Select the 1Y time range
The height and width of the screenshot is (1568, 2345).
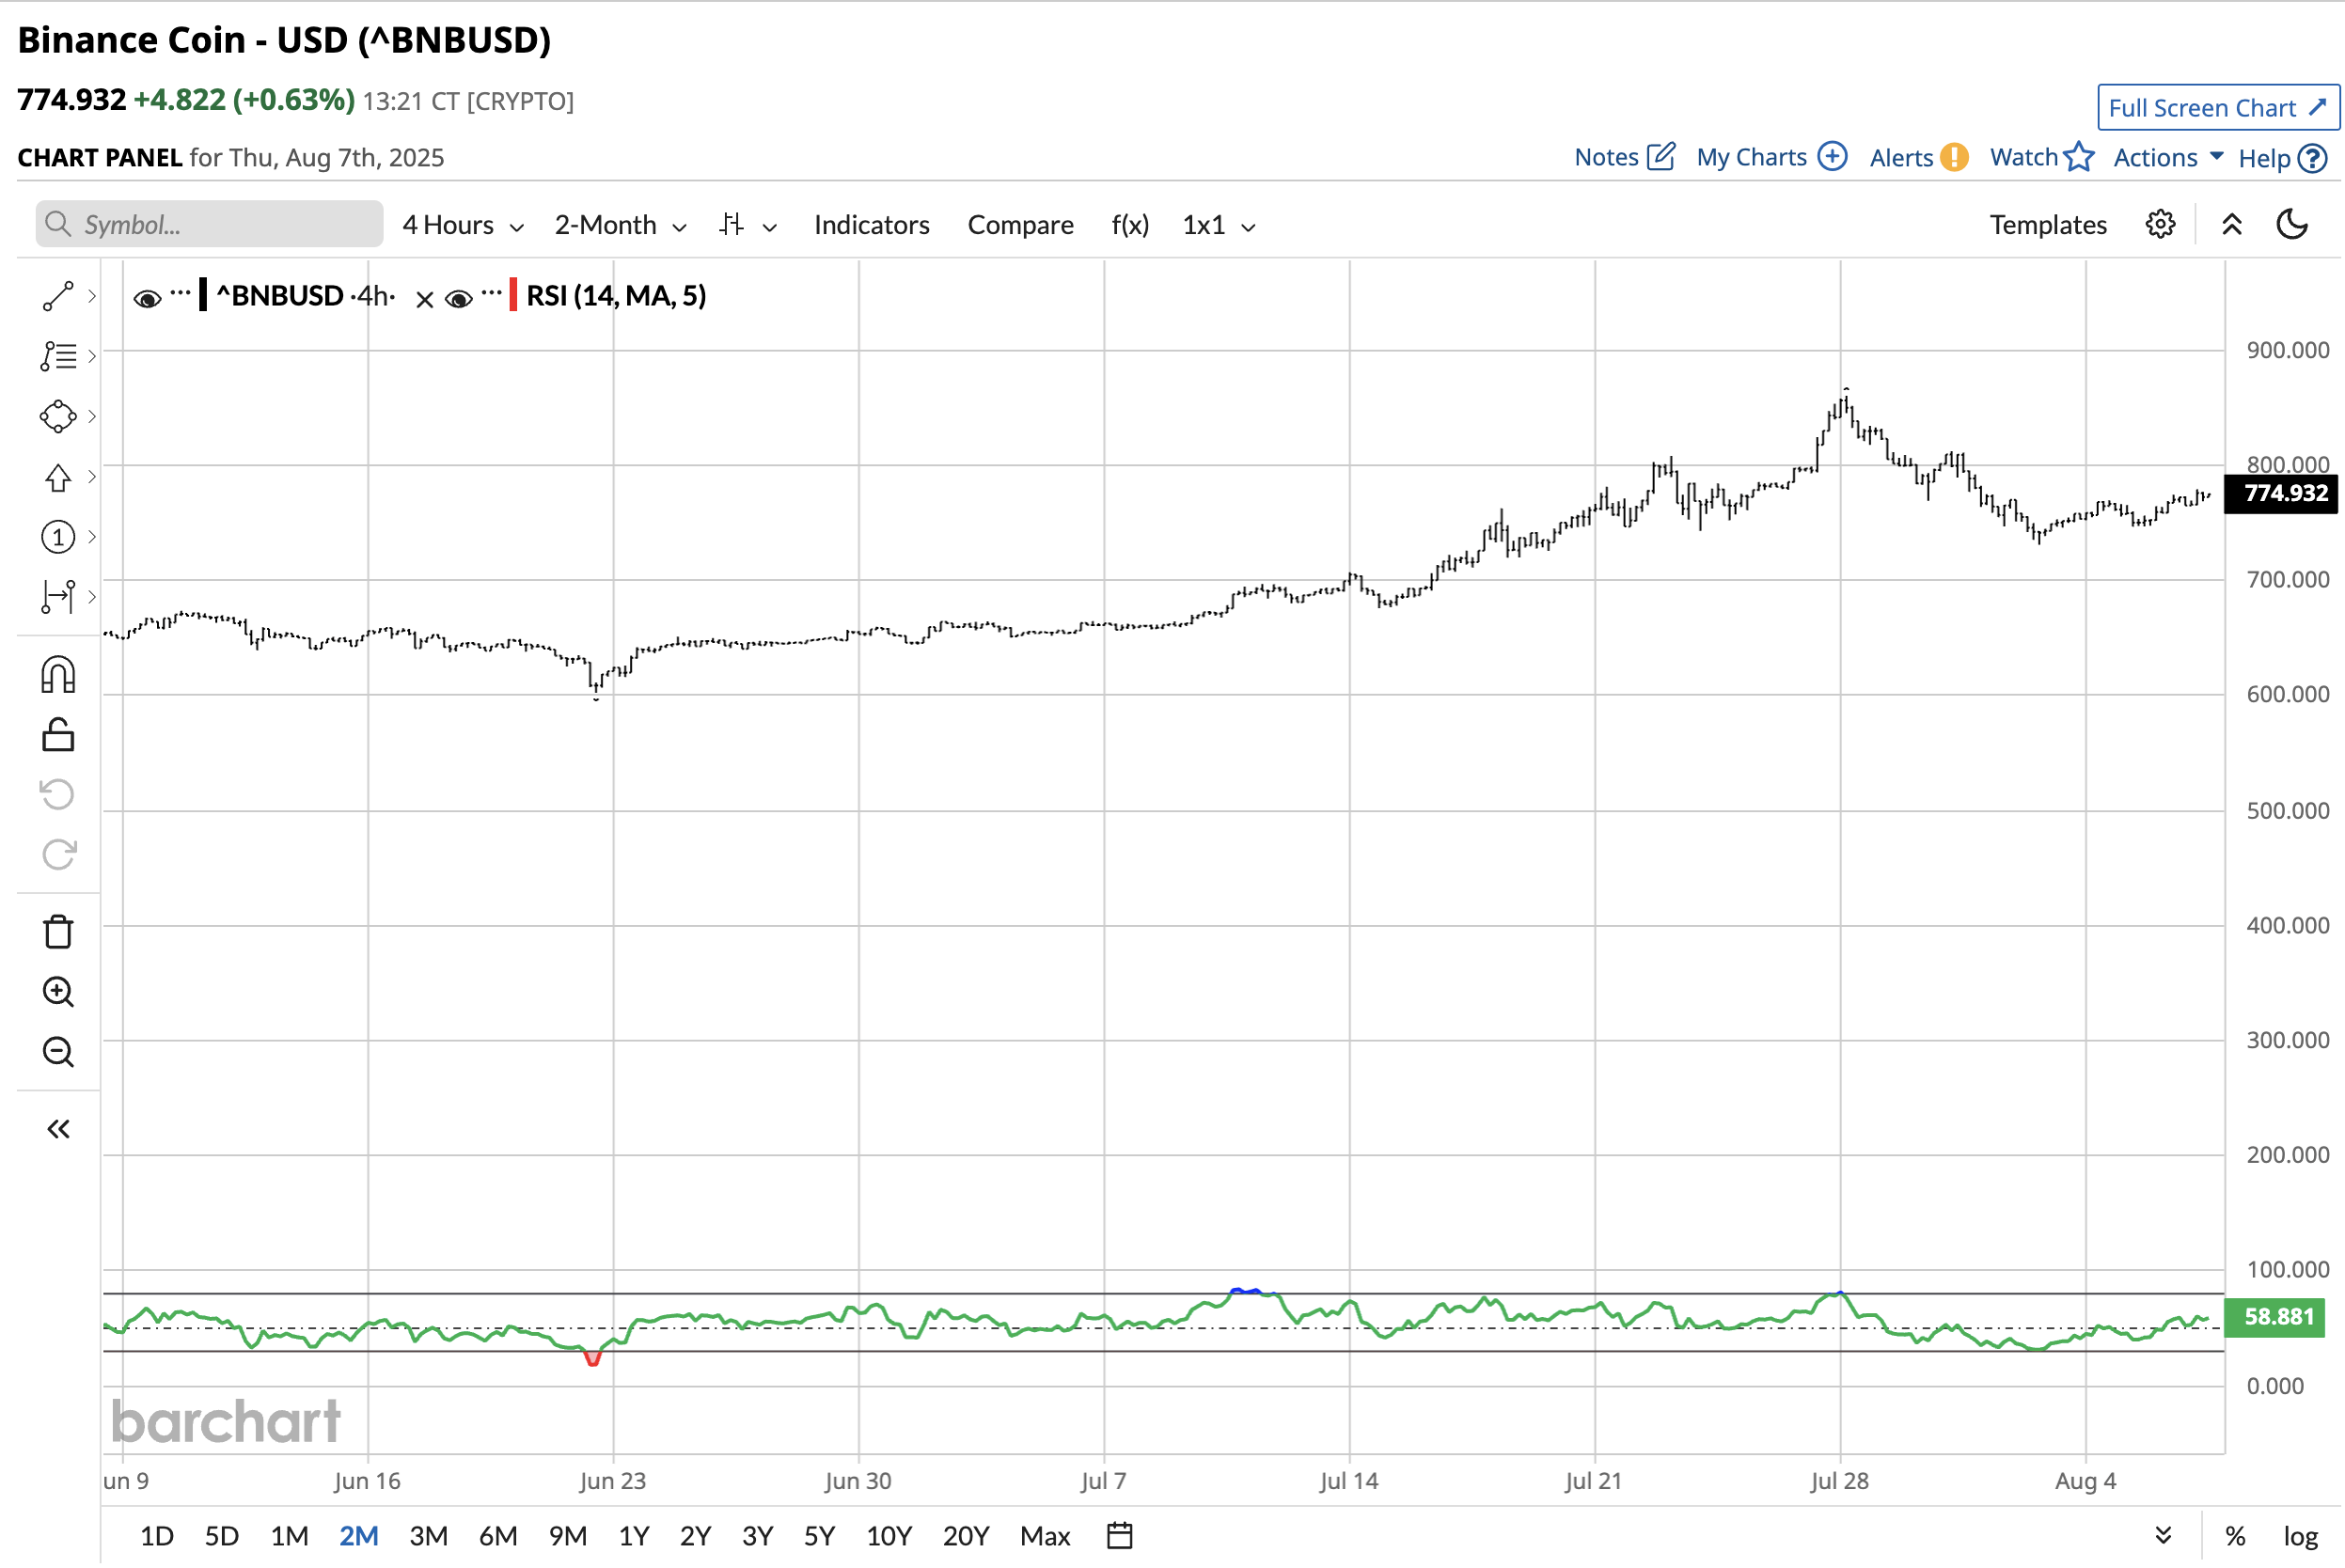634,1536
